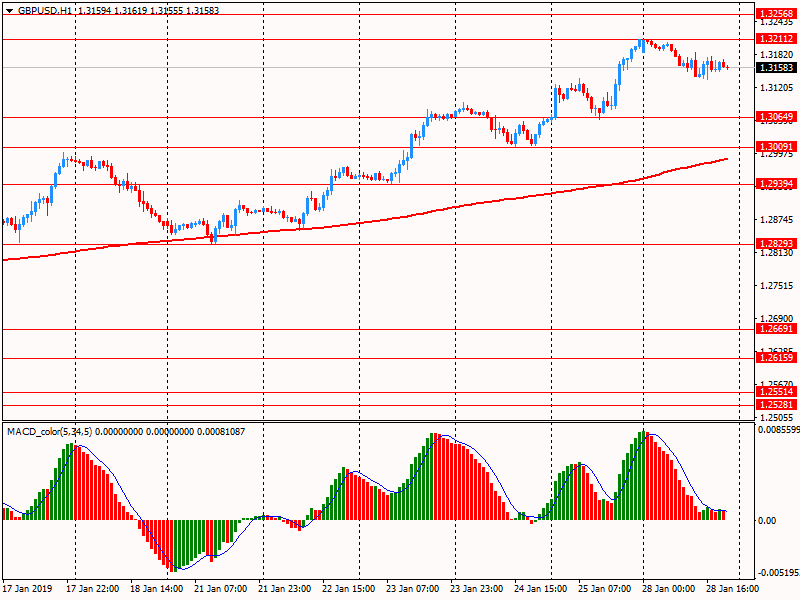
Task: Open the chart menu triangle beside GBPUSD,H1
Action: pos(9,10)
